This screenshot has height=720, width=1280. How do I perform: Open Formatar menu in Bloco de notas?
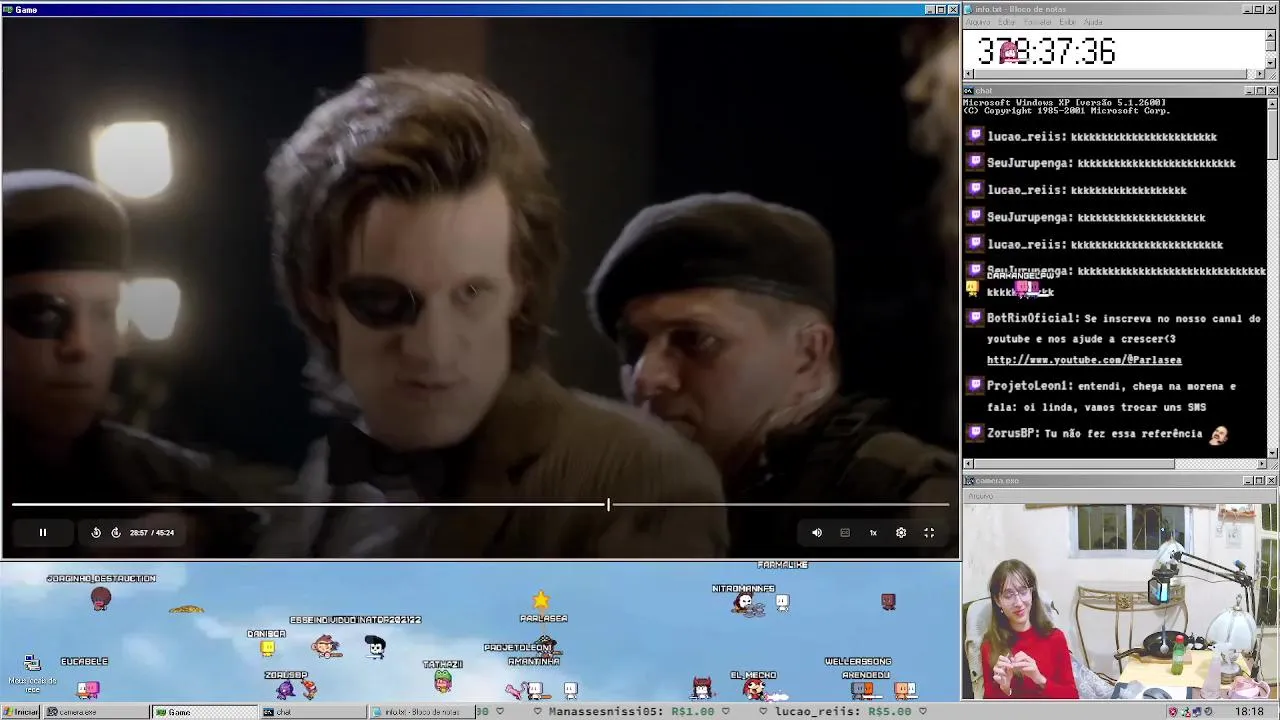pyautogui.click(x=1038, y=22)
